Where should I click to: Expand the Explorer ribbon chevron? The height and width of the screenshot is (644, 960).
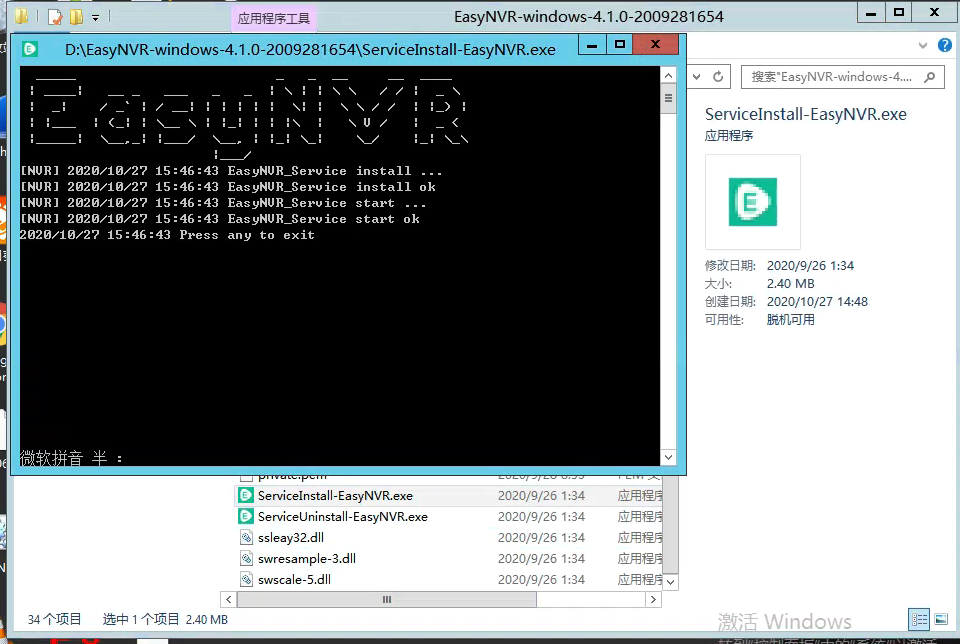click(923, 45)
